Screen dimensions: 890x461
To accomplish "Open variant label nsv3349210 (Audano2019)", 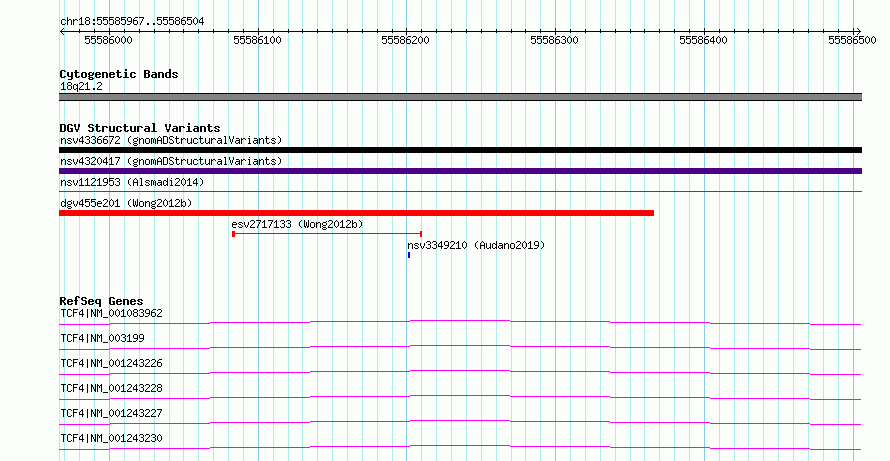I will tap(476, 245).
